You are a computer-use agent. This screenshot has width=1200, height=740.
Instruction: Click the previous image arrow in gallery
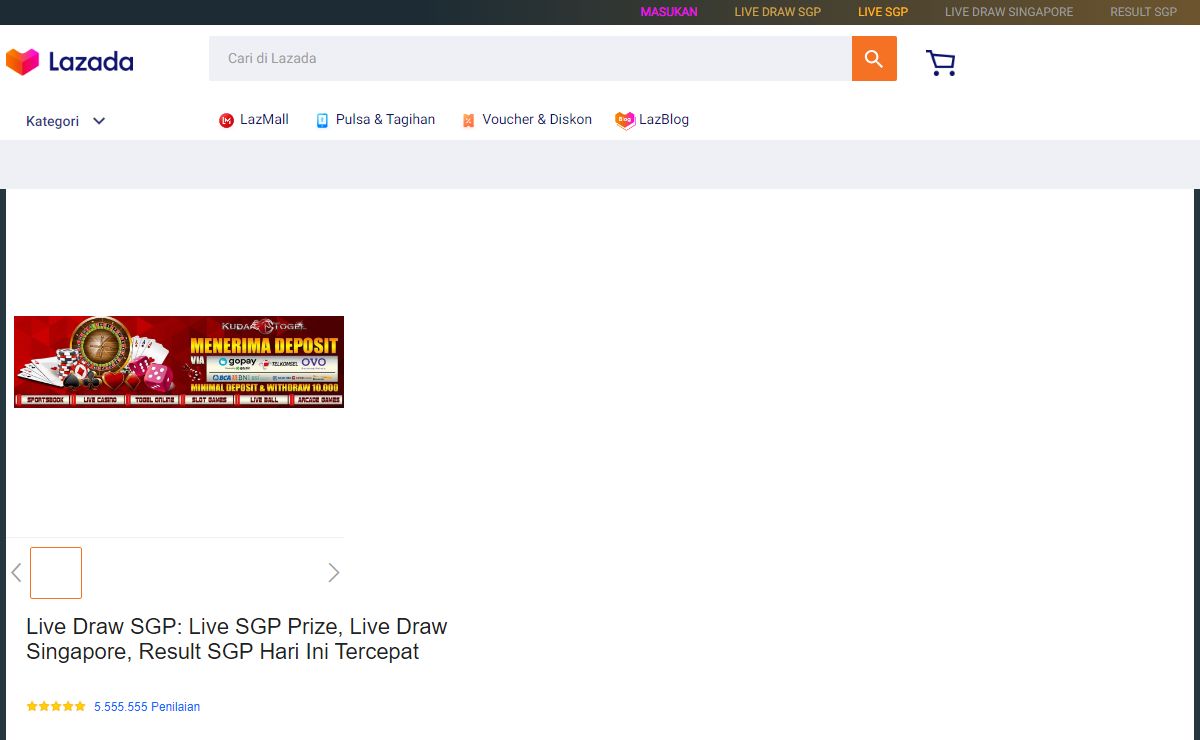(16, 572)
